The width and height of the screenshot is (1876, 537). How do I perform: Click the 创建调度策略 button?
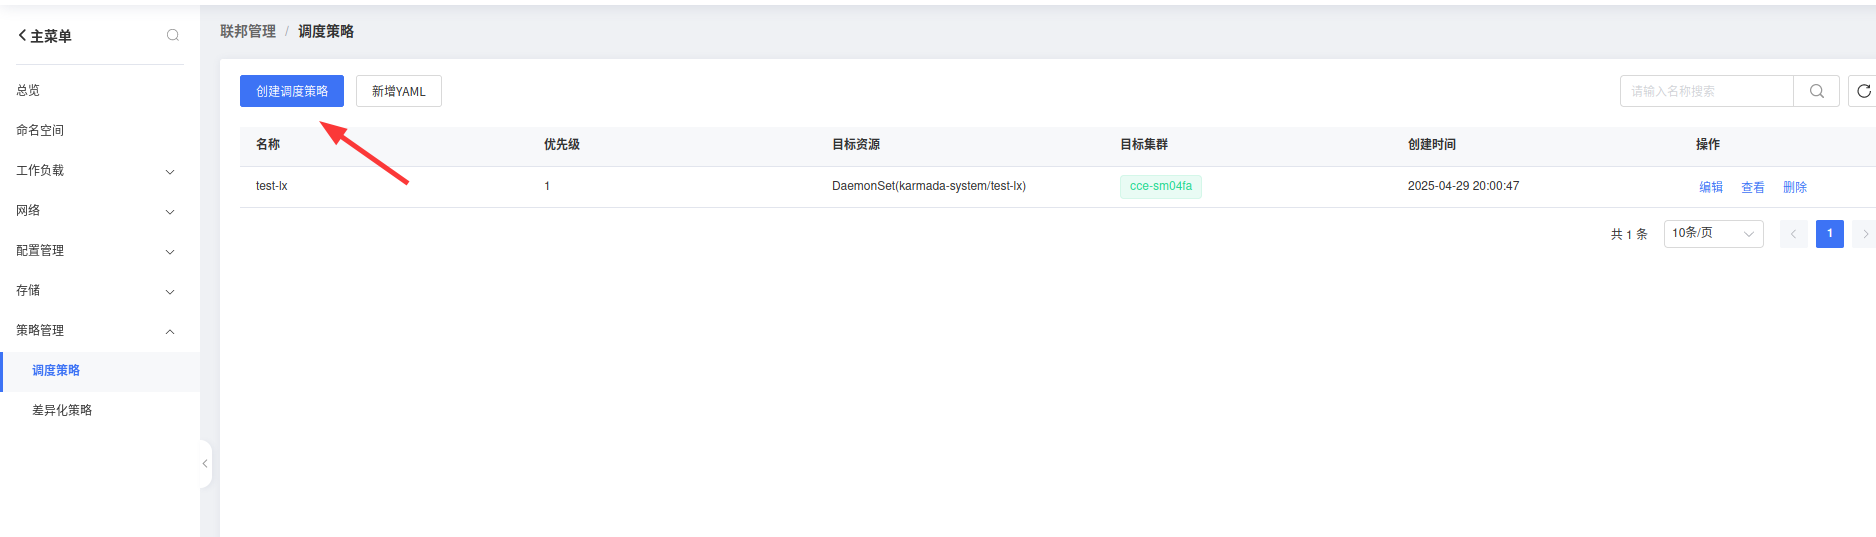point(292,91)
